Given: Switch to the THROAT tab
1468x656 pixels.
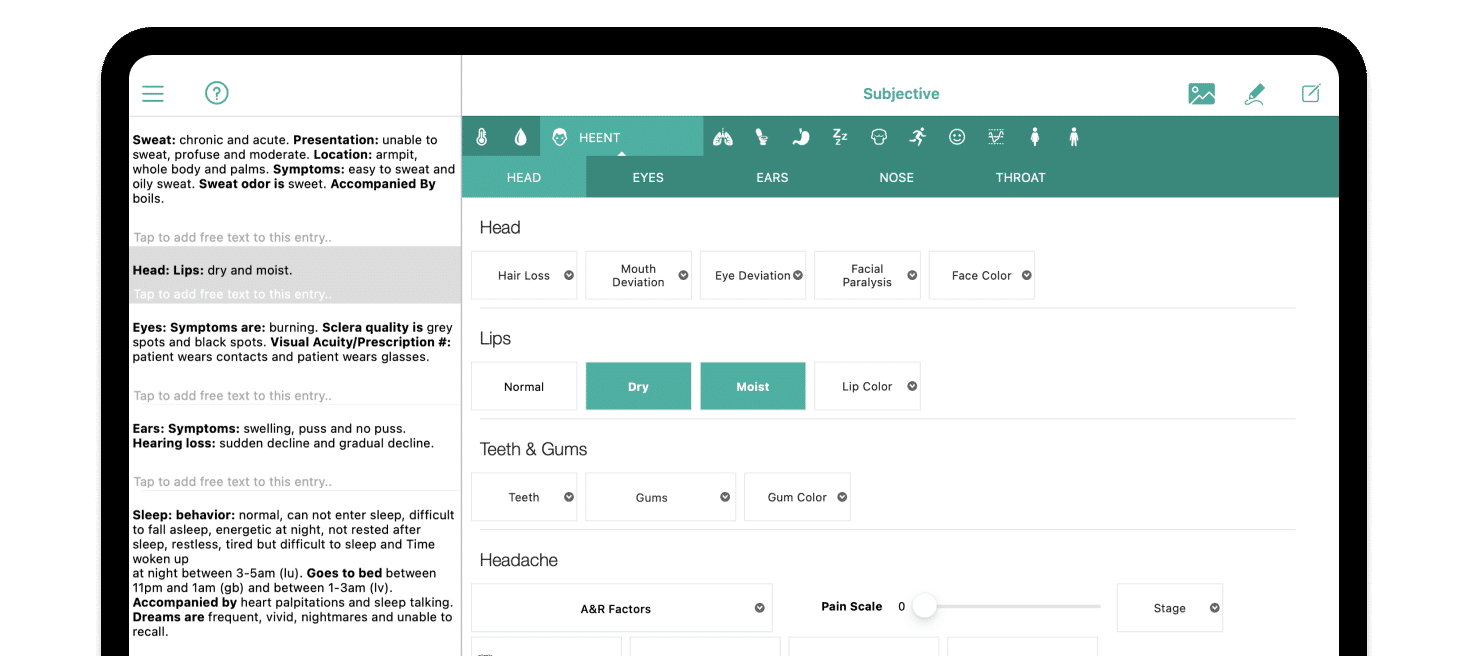Looking at the screenshot, I should point(1020,178).
